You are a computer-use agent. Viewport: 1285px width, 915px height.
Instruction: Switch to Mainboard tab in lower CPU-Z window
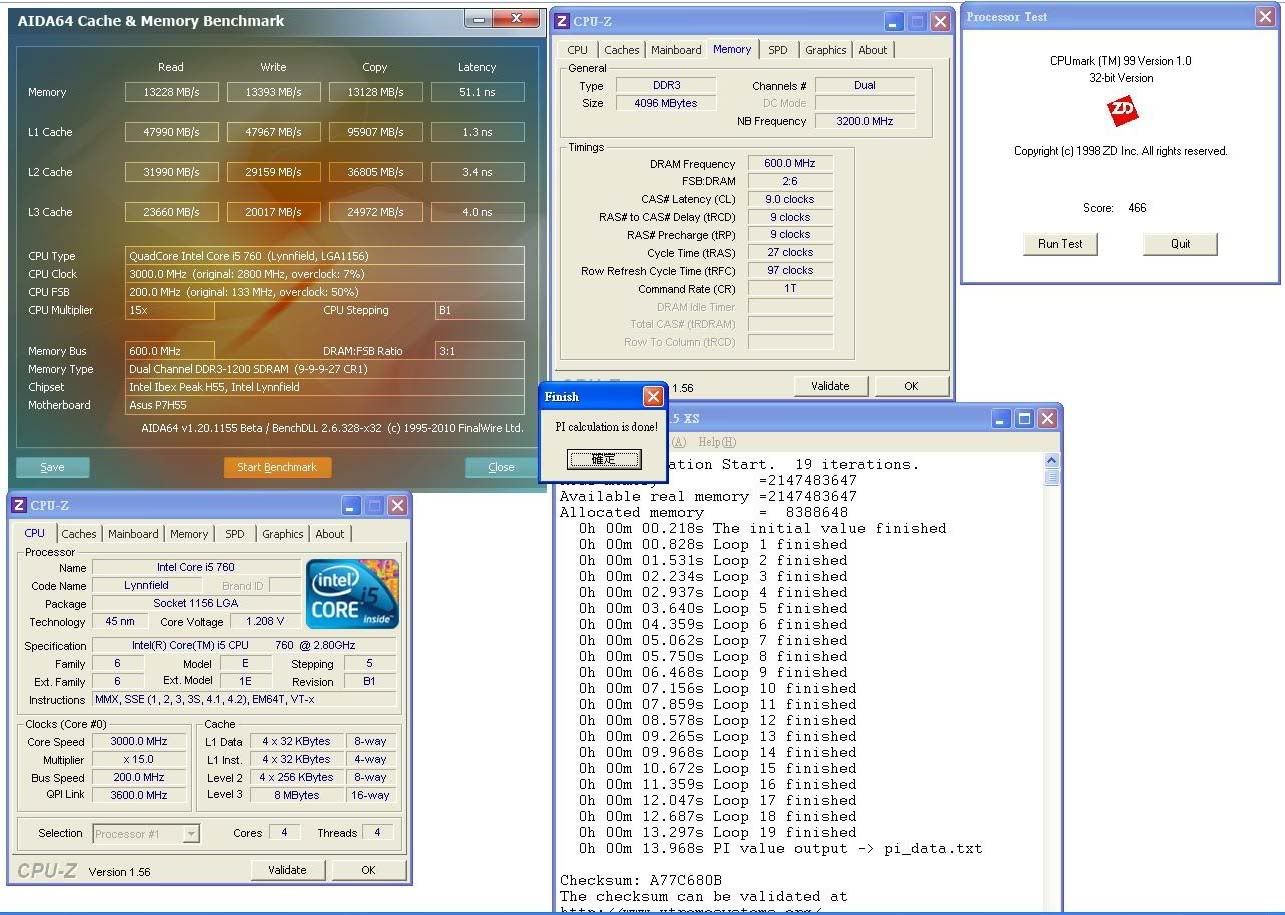click(133, 534)
